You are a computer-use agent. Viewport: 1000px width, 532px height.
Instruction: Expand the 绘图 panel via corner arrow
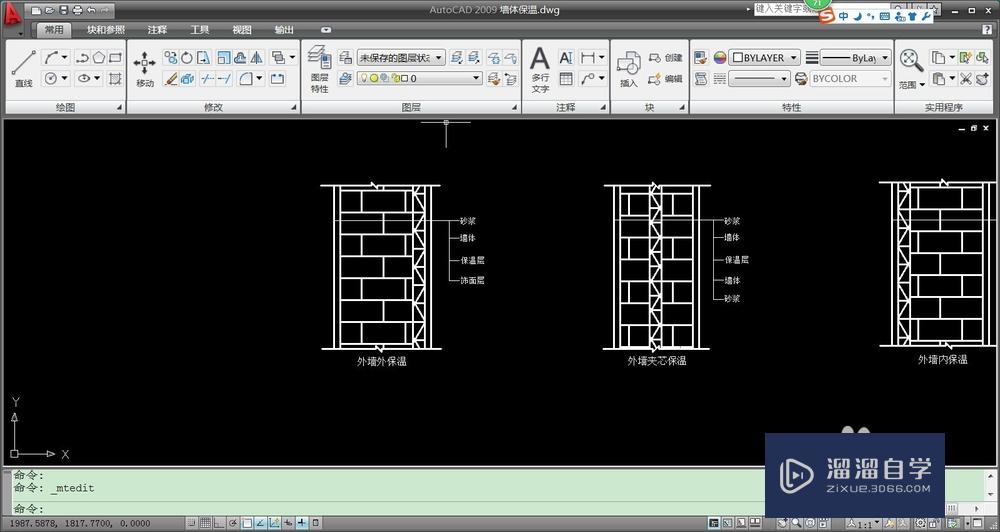click(x=119, y=108)
